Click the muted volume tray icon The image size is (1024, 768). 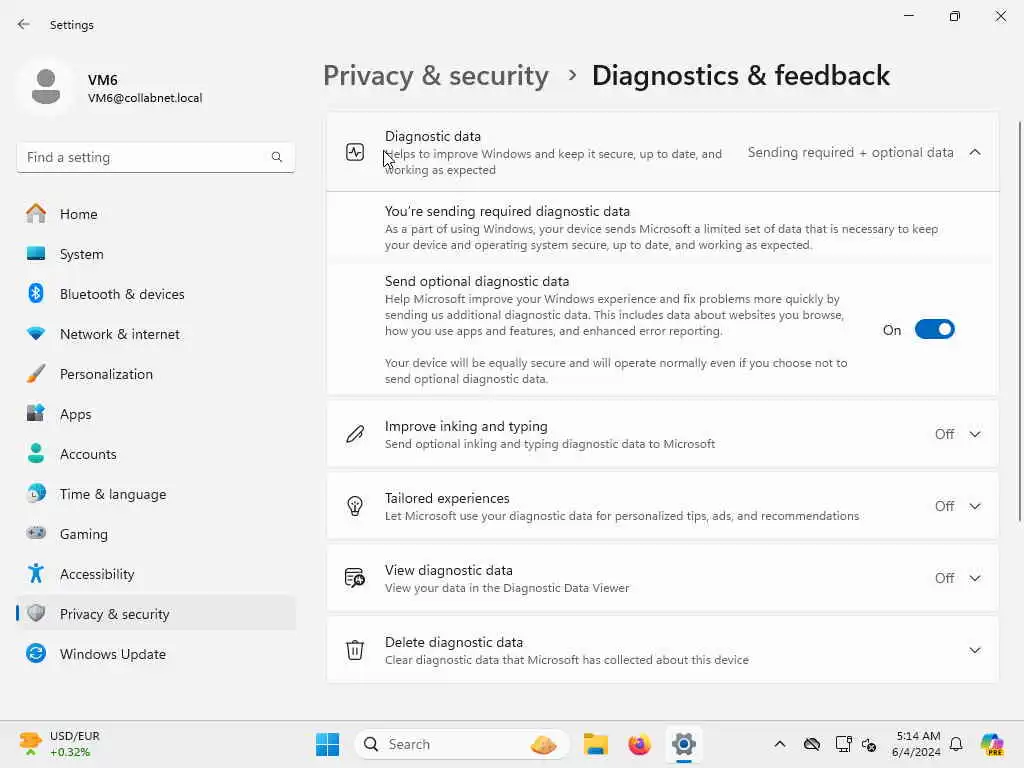(x=869, y=744)
